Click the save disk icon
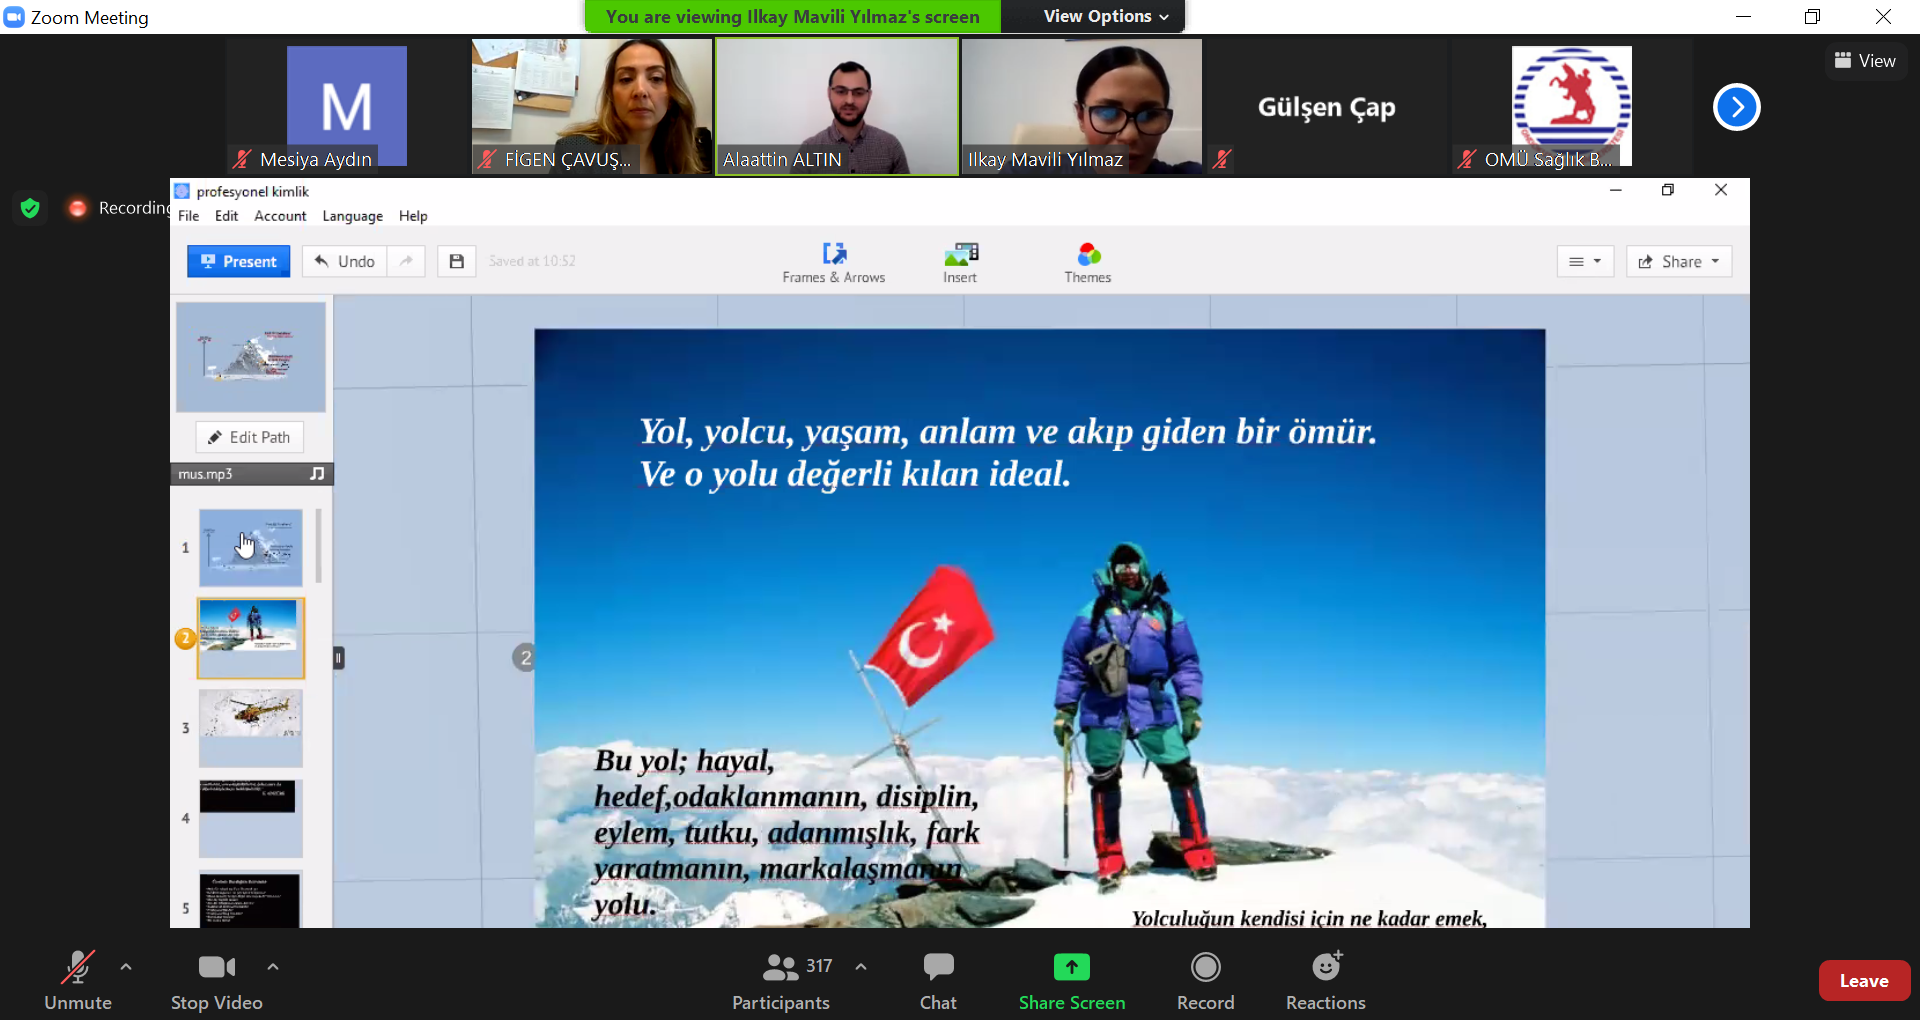The width and height of the screenshot is (1920, 1020). [456, 261]
